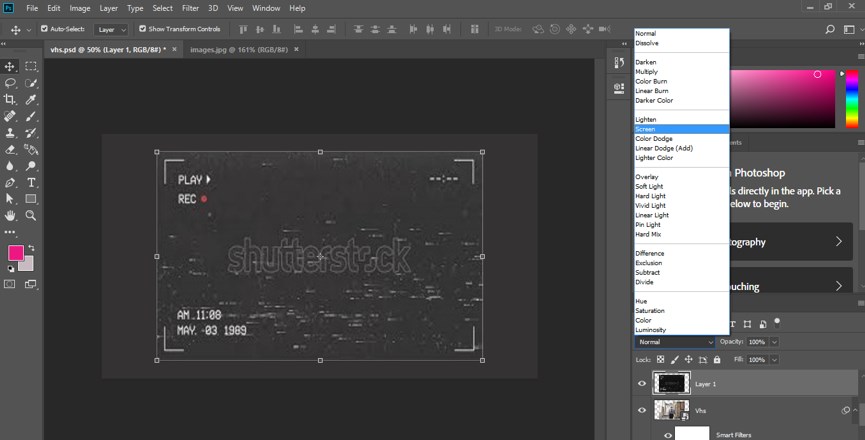Choose Screen blend mode

(x=682, y=129)
